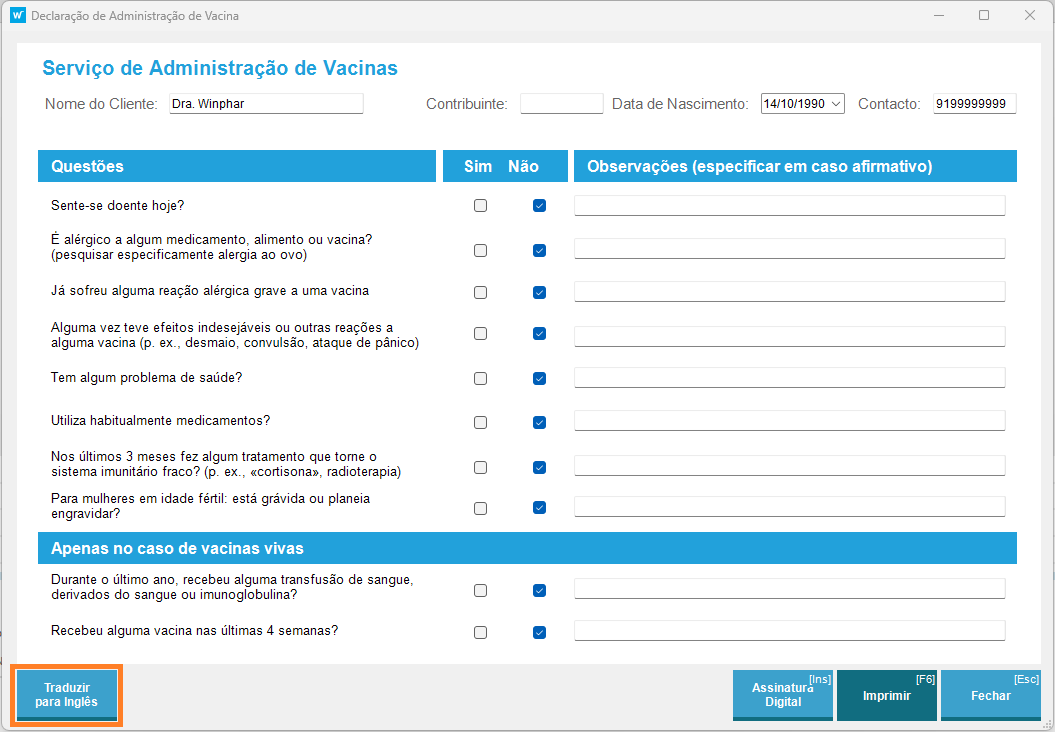
Task: Uncheck Não for pregnancy question
Action: [x=539, y=508]
